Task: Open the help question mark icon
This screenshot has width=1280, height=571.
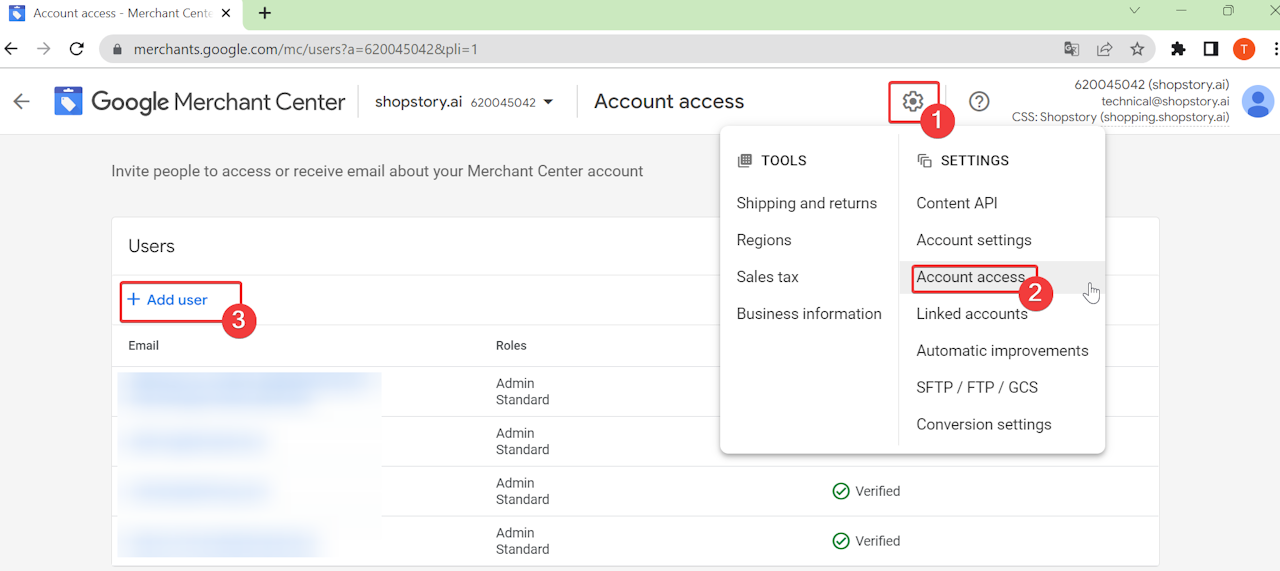Action: tap(979, 101)
